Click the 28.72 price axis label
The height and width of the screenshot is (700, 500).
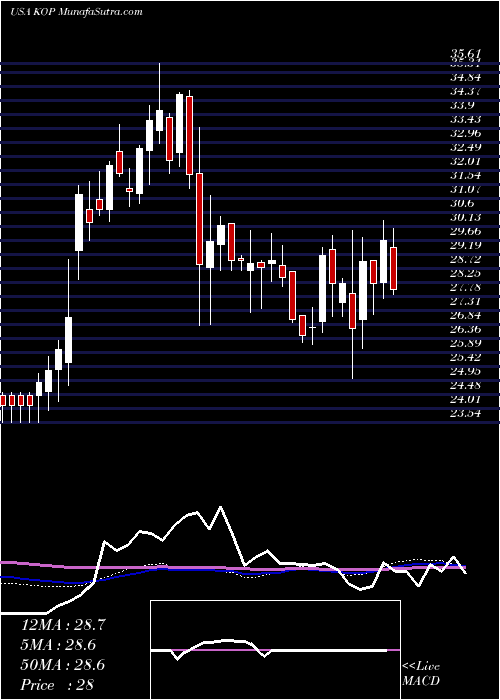click(467, 259)
